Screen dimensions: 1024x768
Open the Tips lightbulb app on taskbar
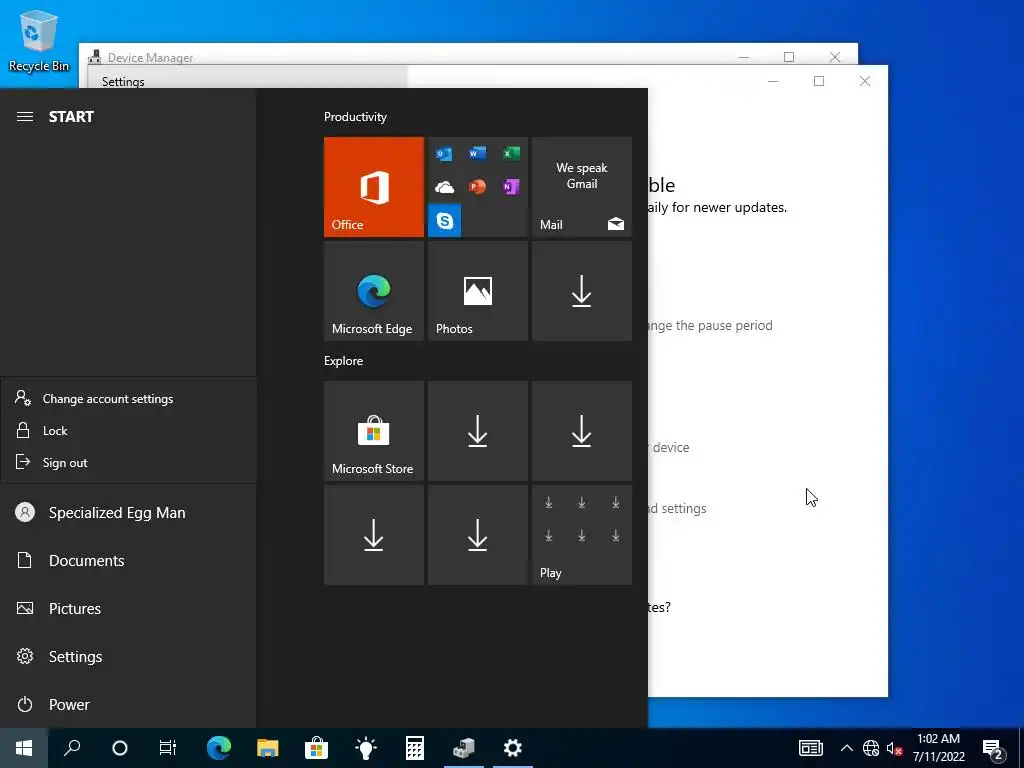366,748
